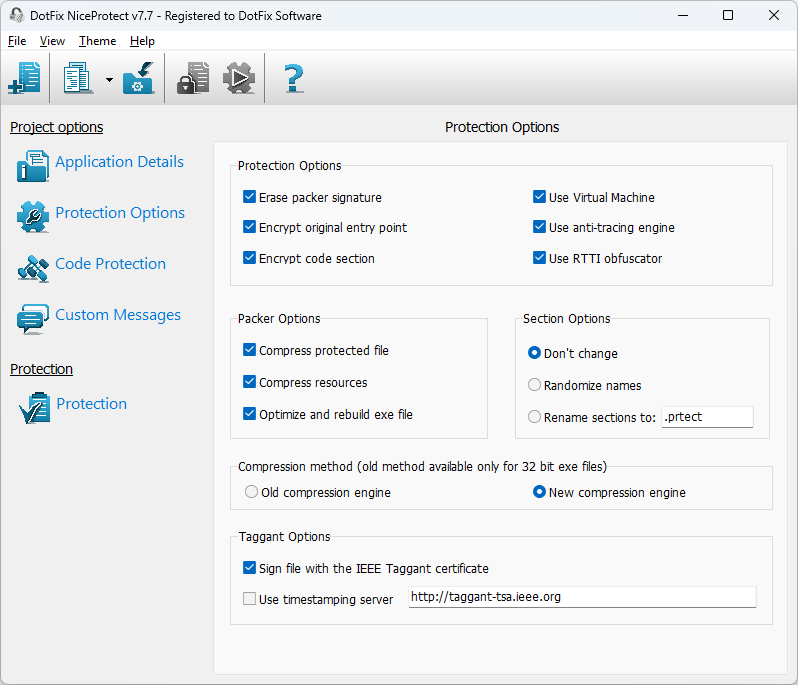Click the Run gear-play toolbar icon
Image resolution: width=798 pixels, height=685 pixels.
click(x=239, y=78)
